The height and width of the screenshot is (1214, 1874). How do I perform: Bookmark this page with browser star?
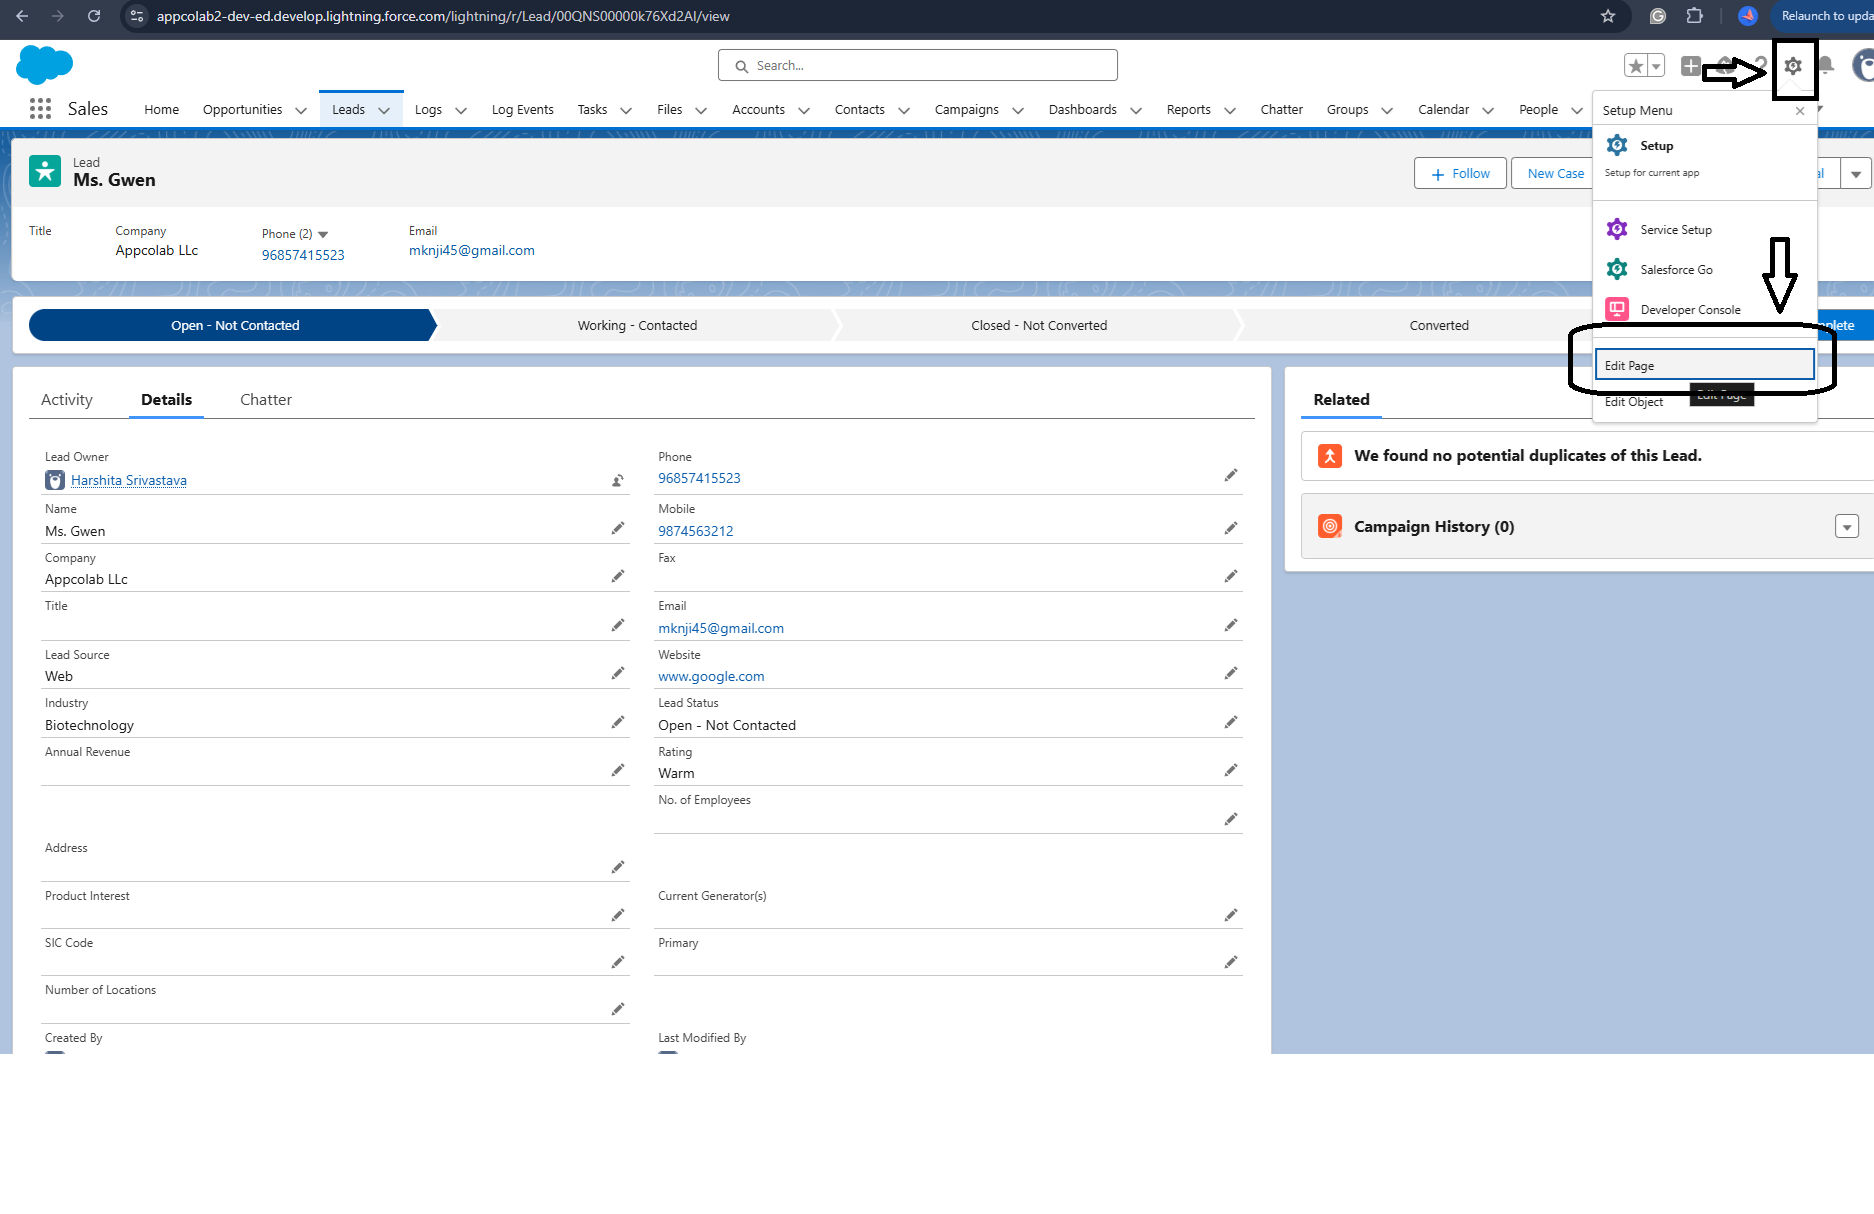(1608, 16)
